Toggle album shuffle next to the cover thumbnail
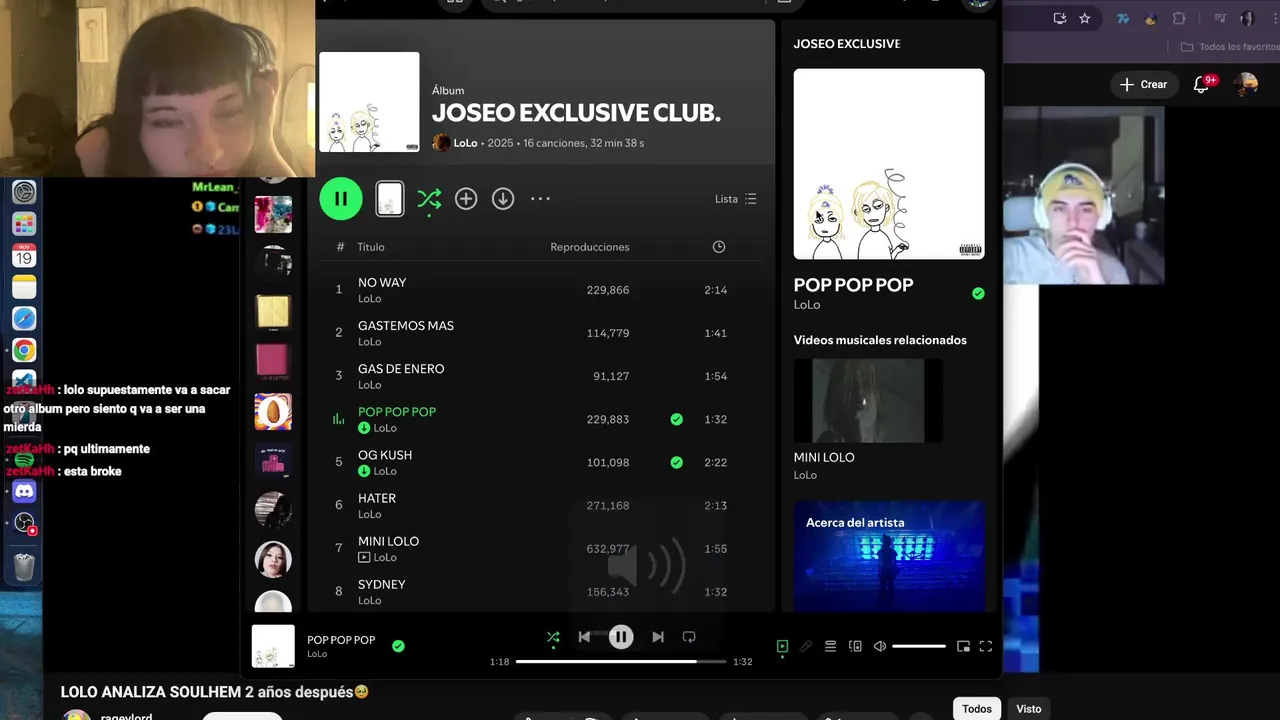Screen dimensions: 1280x720 pos(429,198)
